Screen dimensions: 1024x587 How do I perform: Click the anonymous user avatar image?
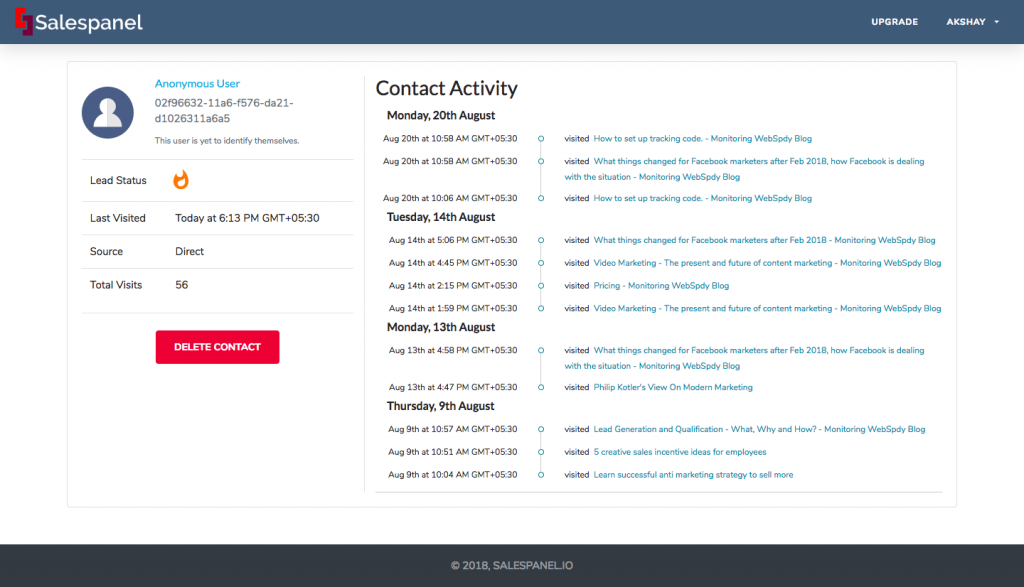pos(107,112)
